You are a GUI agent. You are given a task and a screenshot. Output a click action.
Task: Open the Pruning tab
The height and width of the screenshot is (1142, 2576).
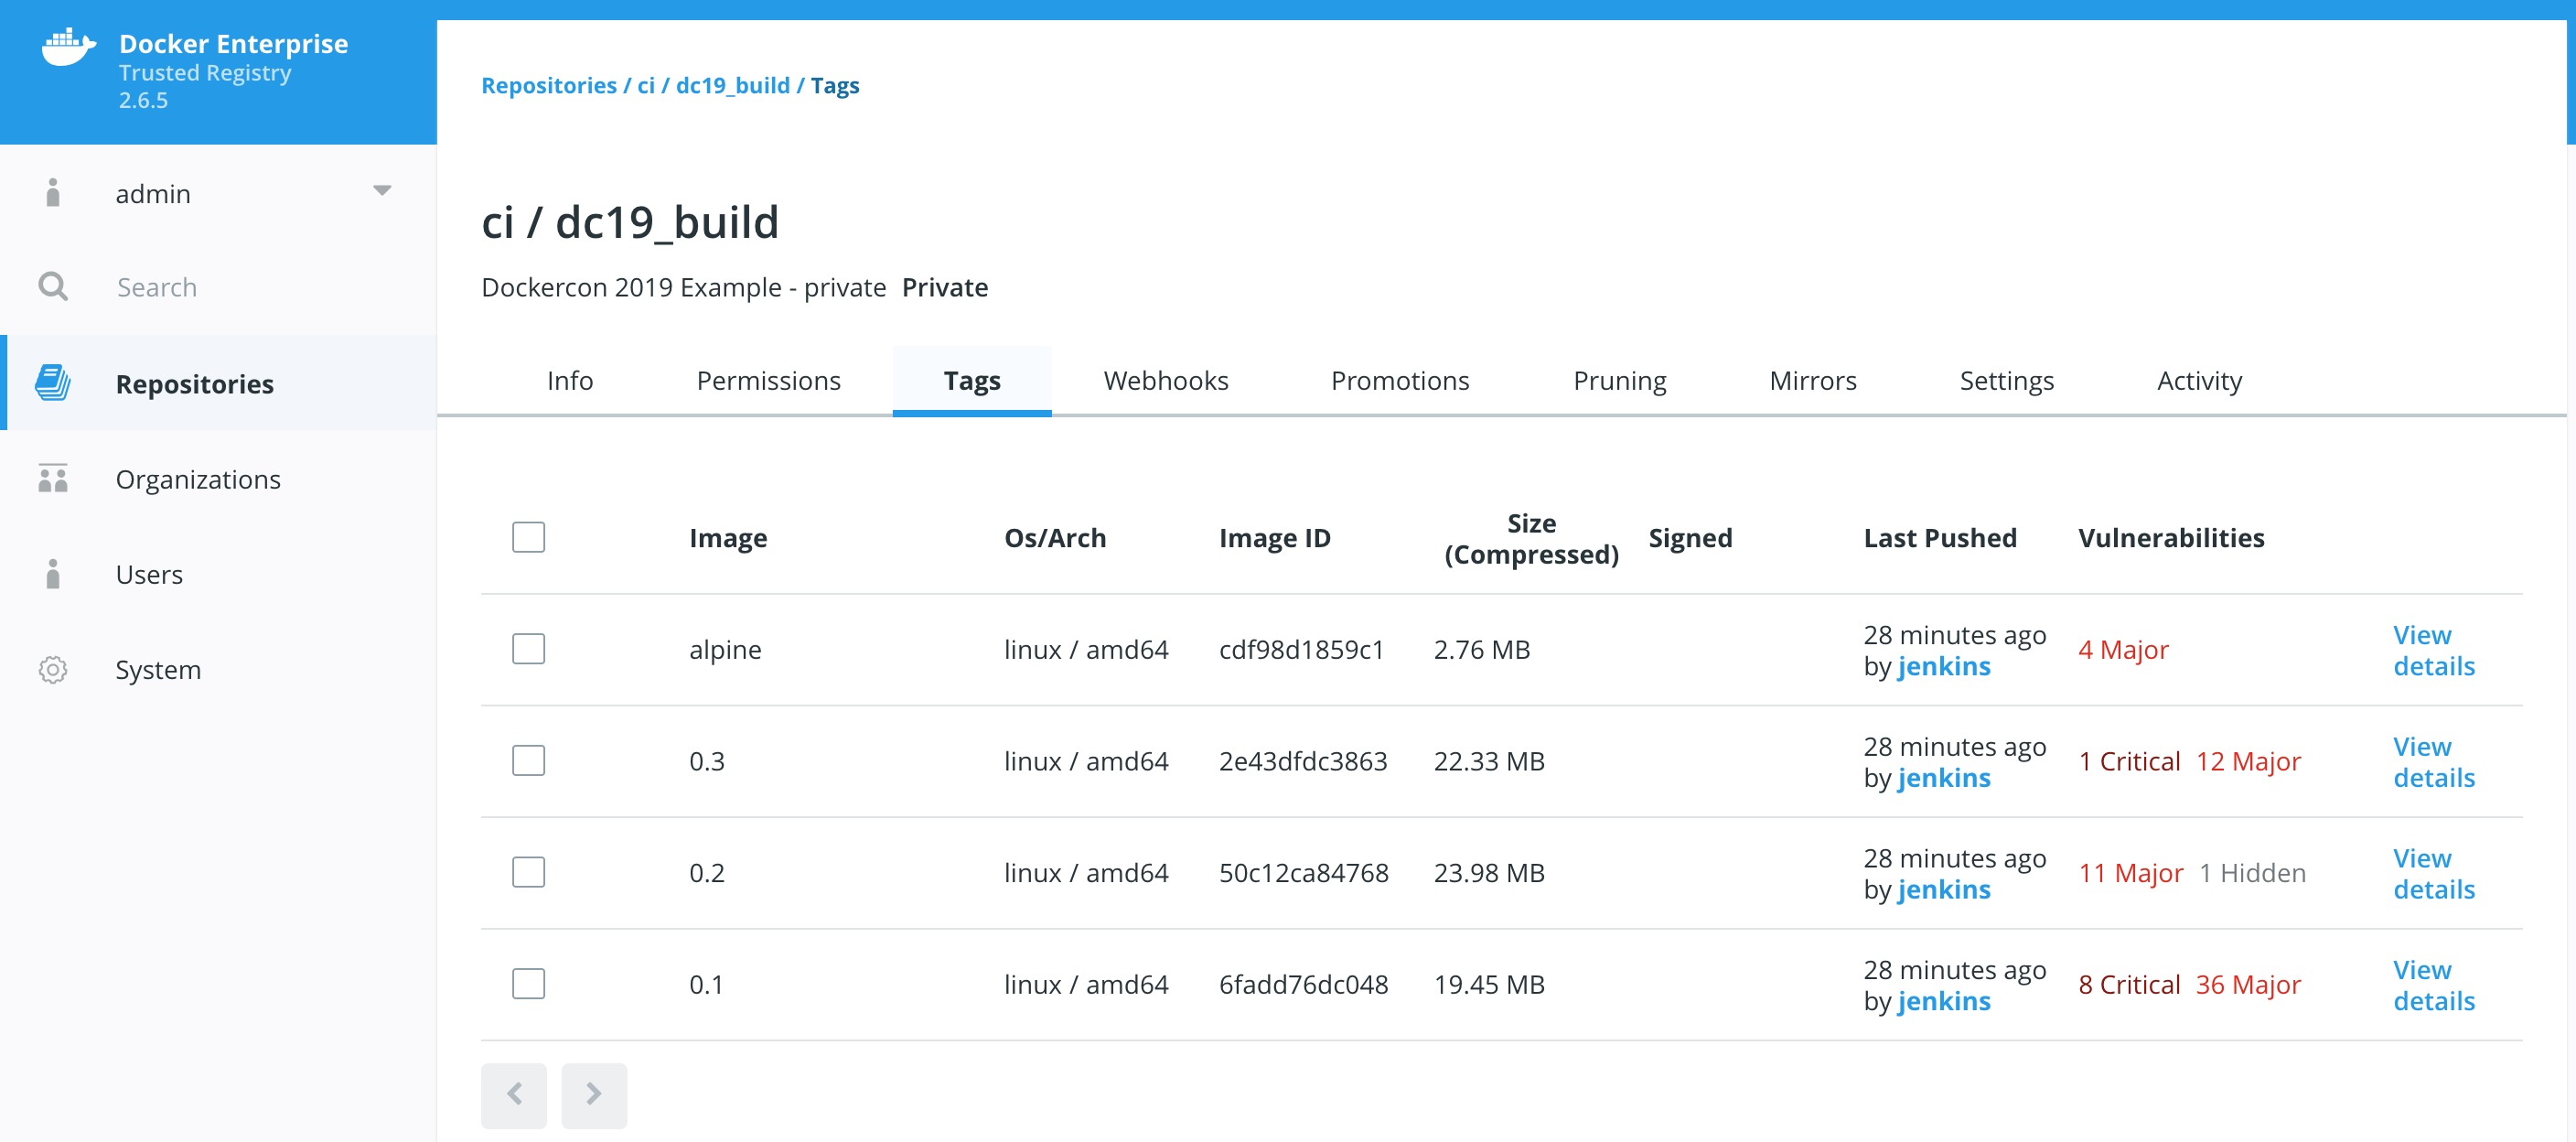1619,381
